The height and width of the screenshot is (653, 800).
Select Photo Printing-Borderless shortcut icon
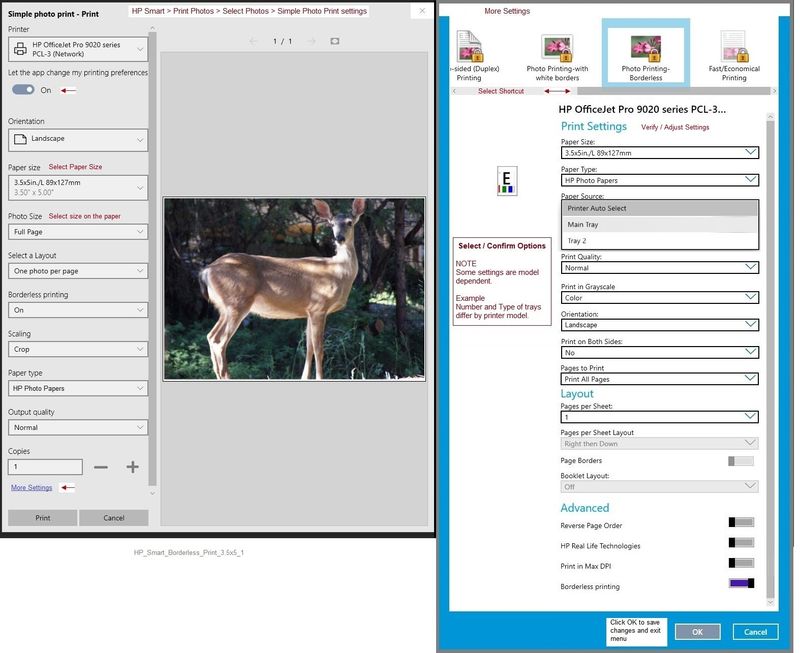point(645,48)
